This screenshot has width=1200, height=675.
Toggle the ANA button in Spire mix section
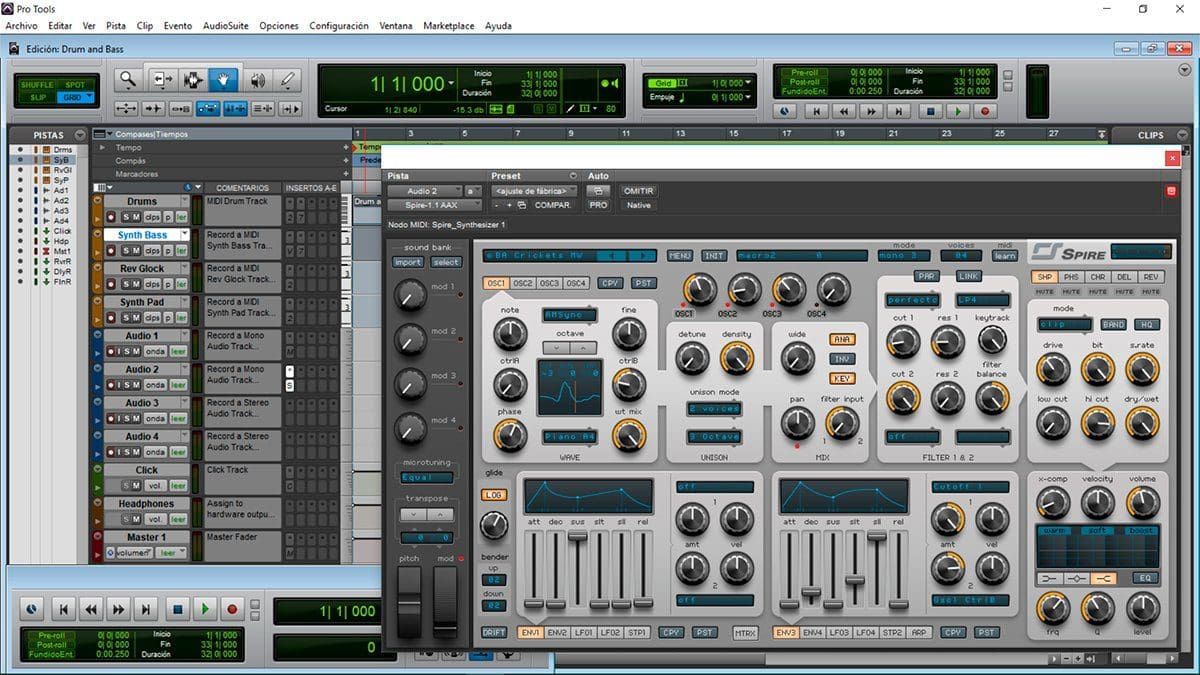(842, 339)
